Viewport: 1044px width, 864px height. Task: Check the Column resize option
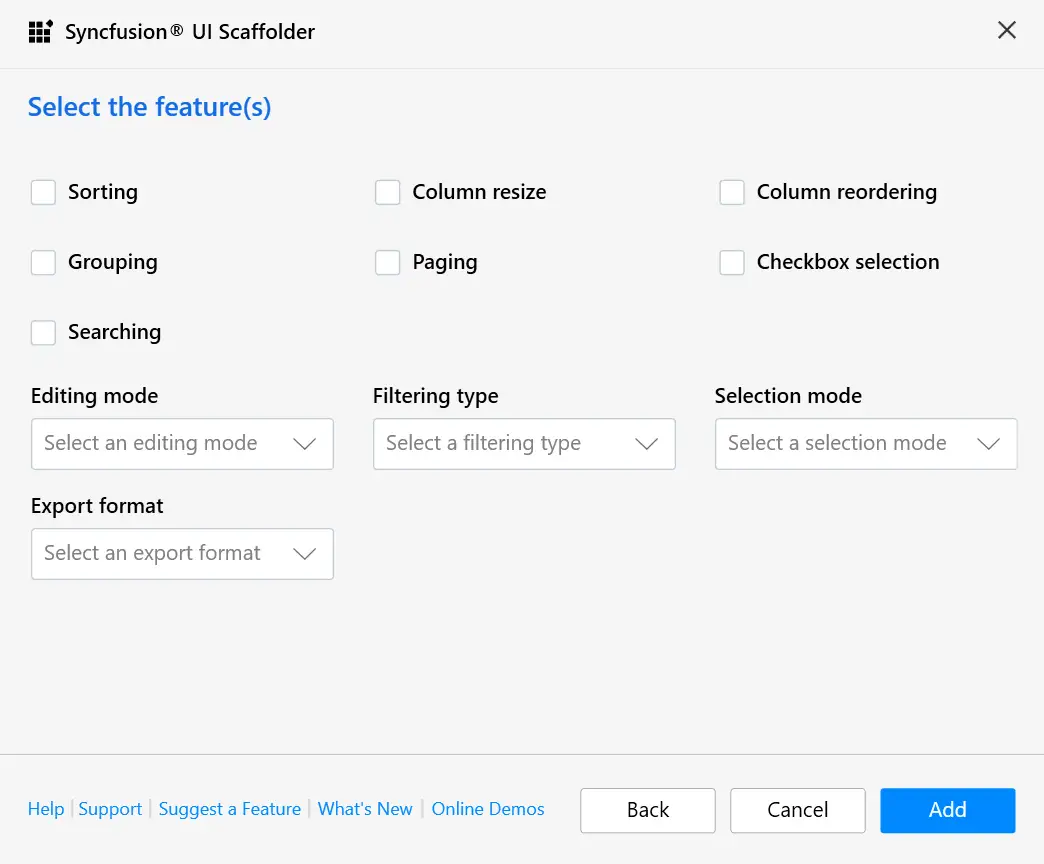tap(387, 192)
